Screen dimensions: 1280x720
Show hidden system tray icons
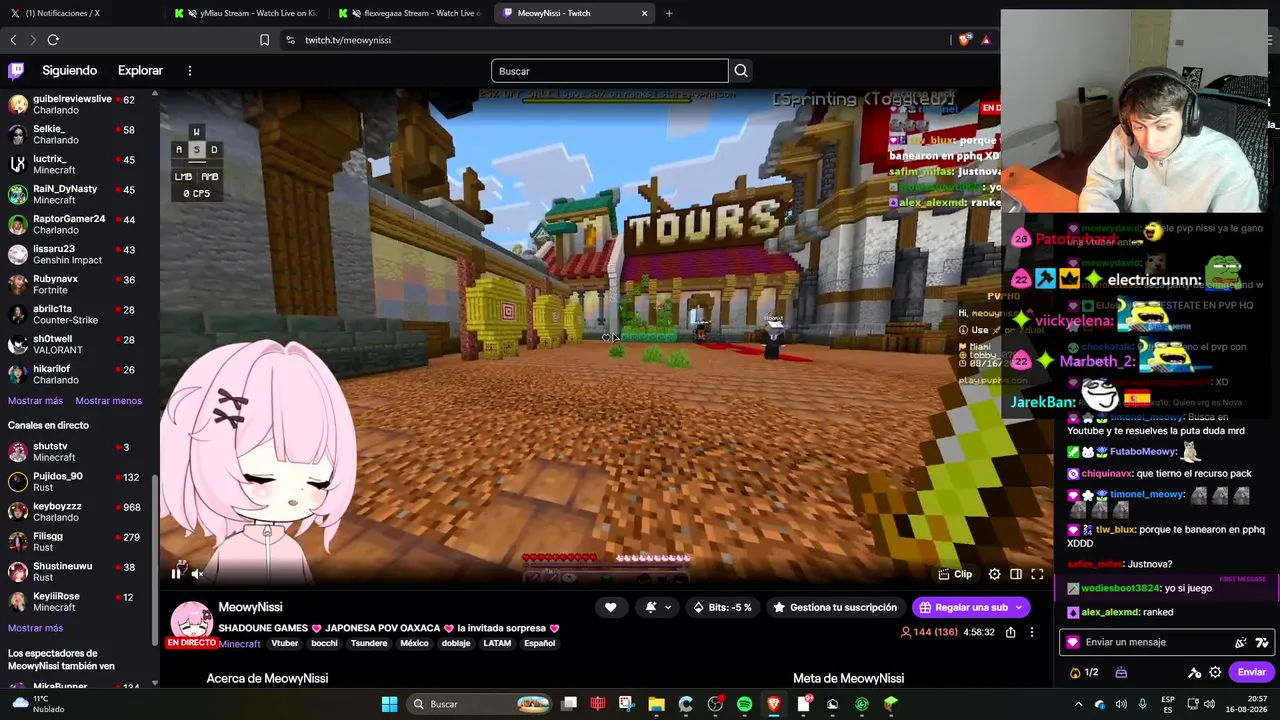coord(1078,704)
